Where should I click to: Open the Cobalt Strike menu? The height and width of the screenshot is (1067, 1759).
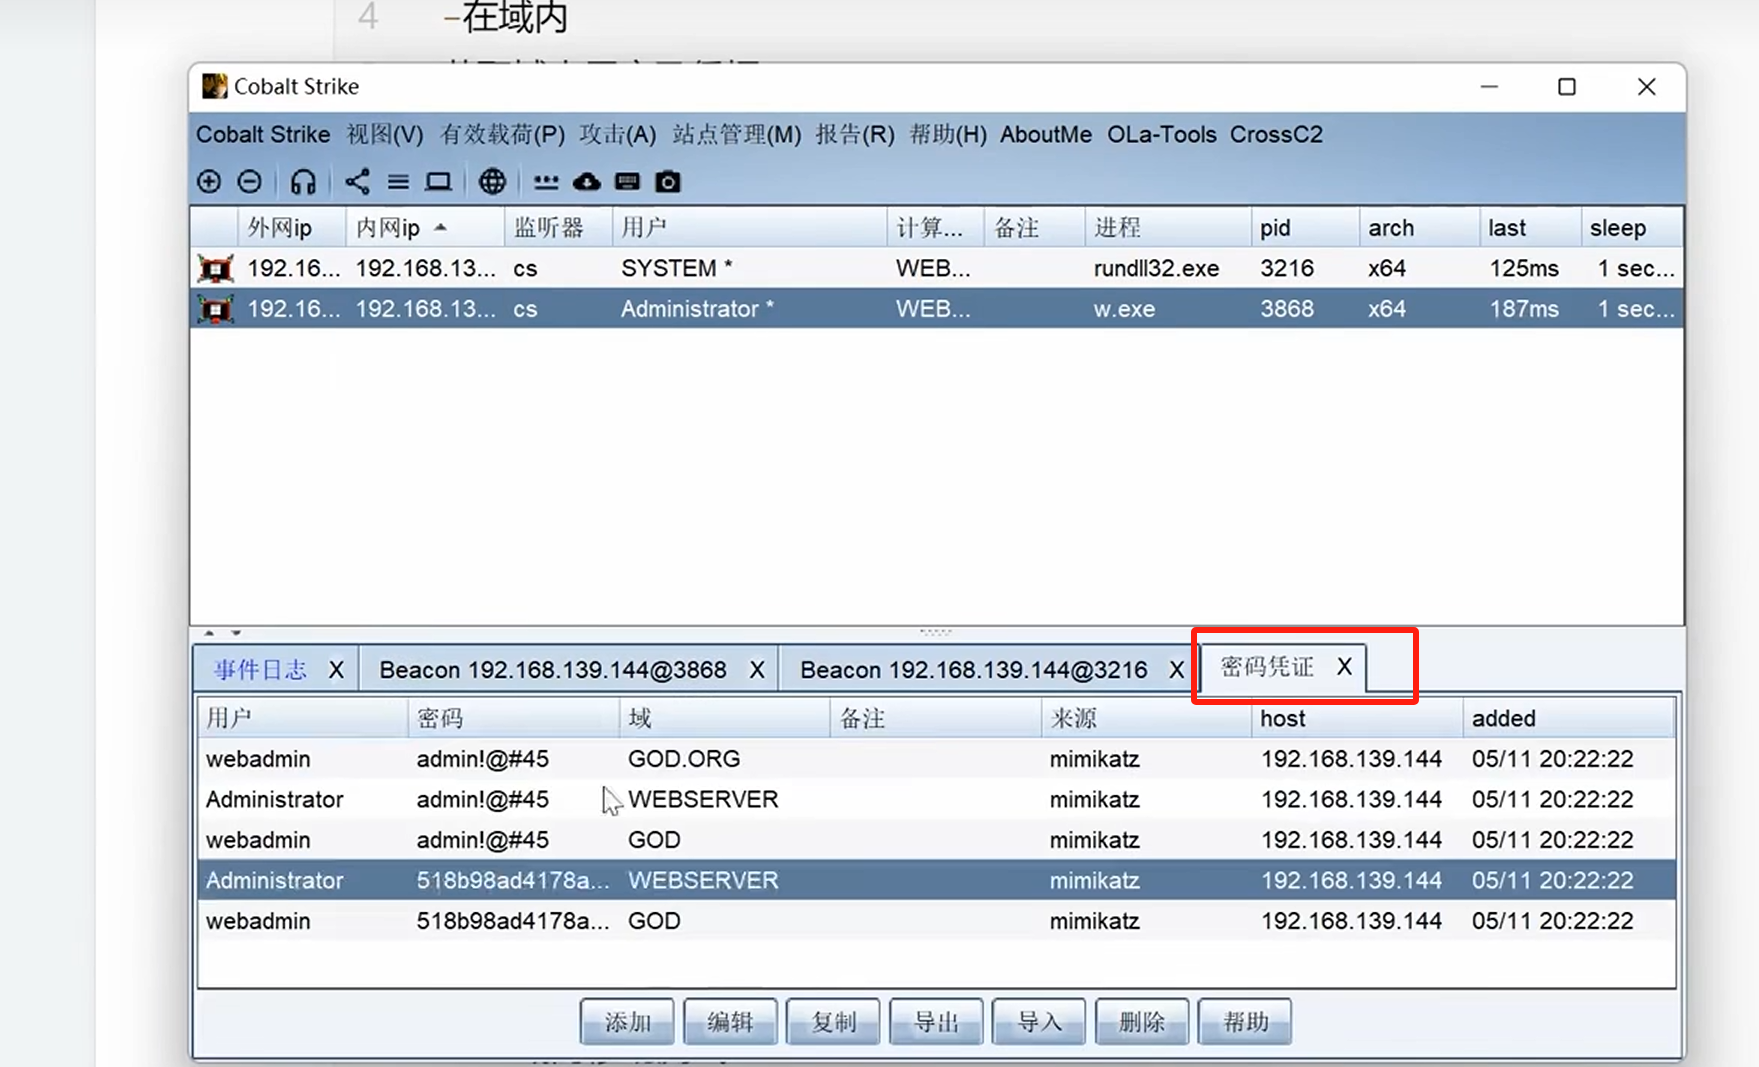(263, 135)
